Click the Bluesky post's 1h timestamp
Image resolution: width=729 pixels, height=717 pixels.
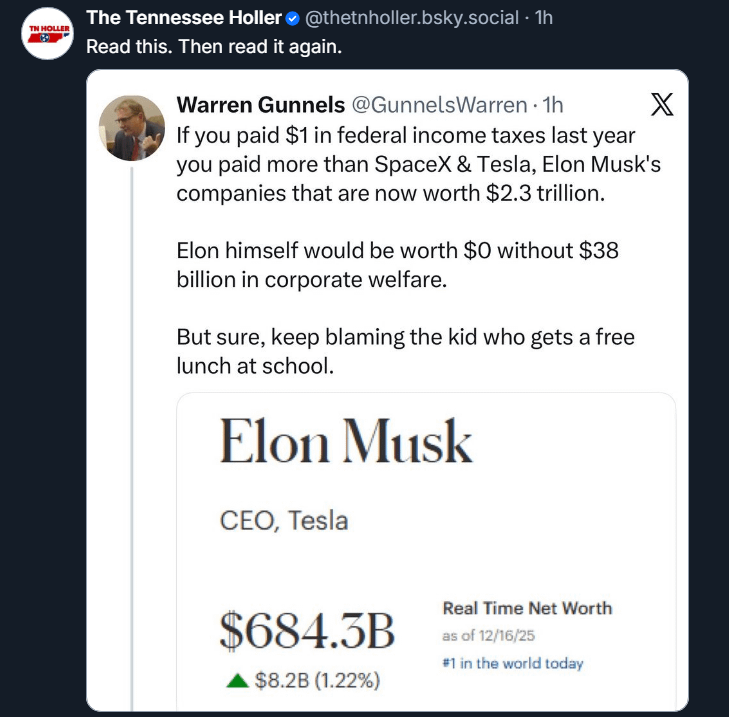tap(545, 18)
